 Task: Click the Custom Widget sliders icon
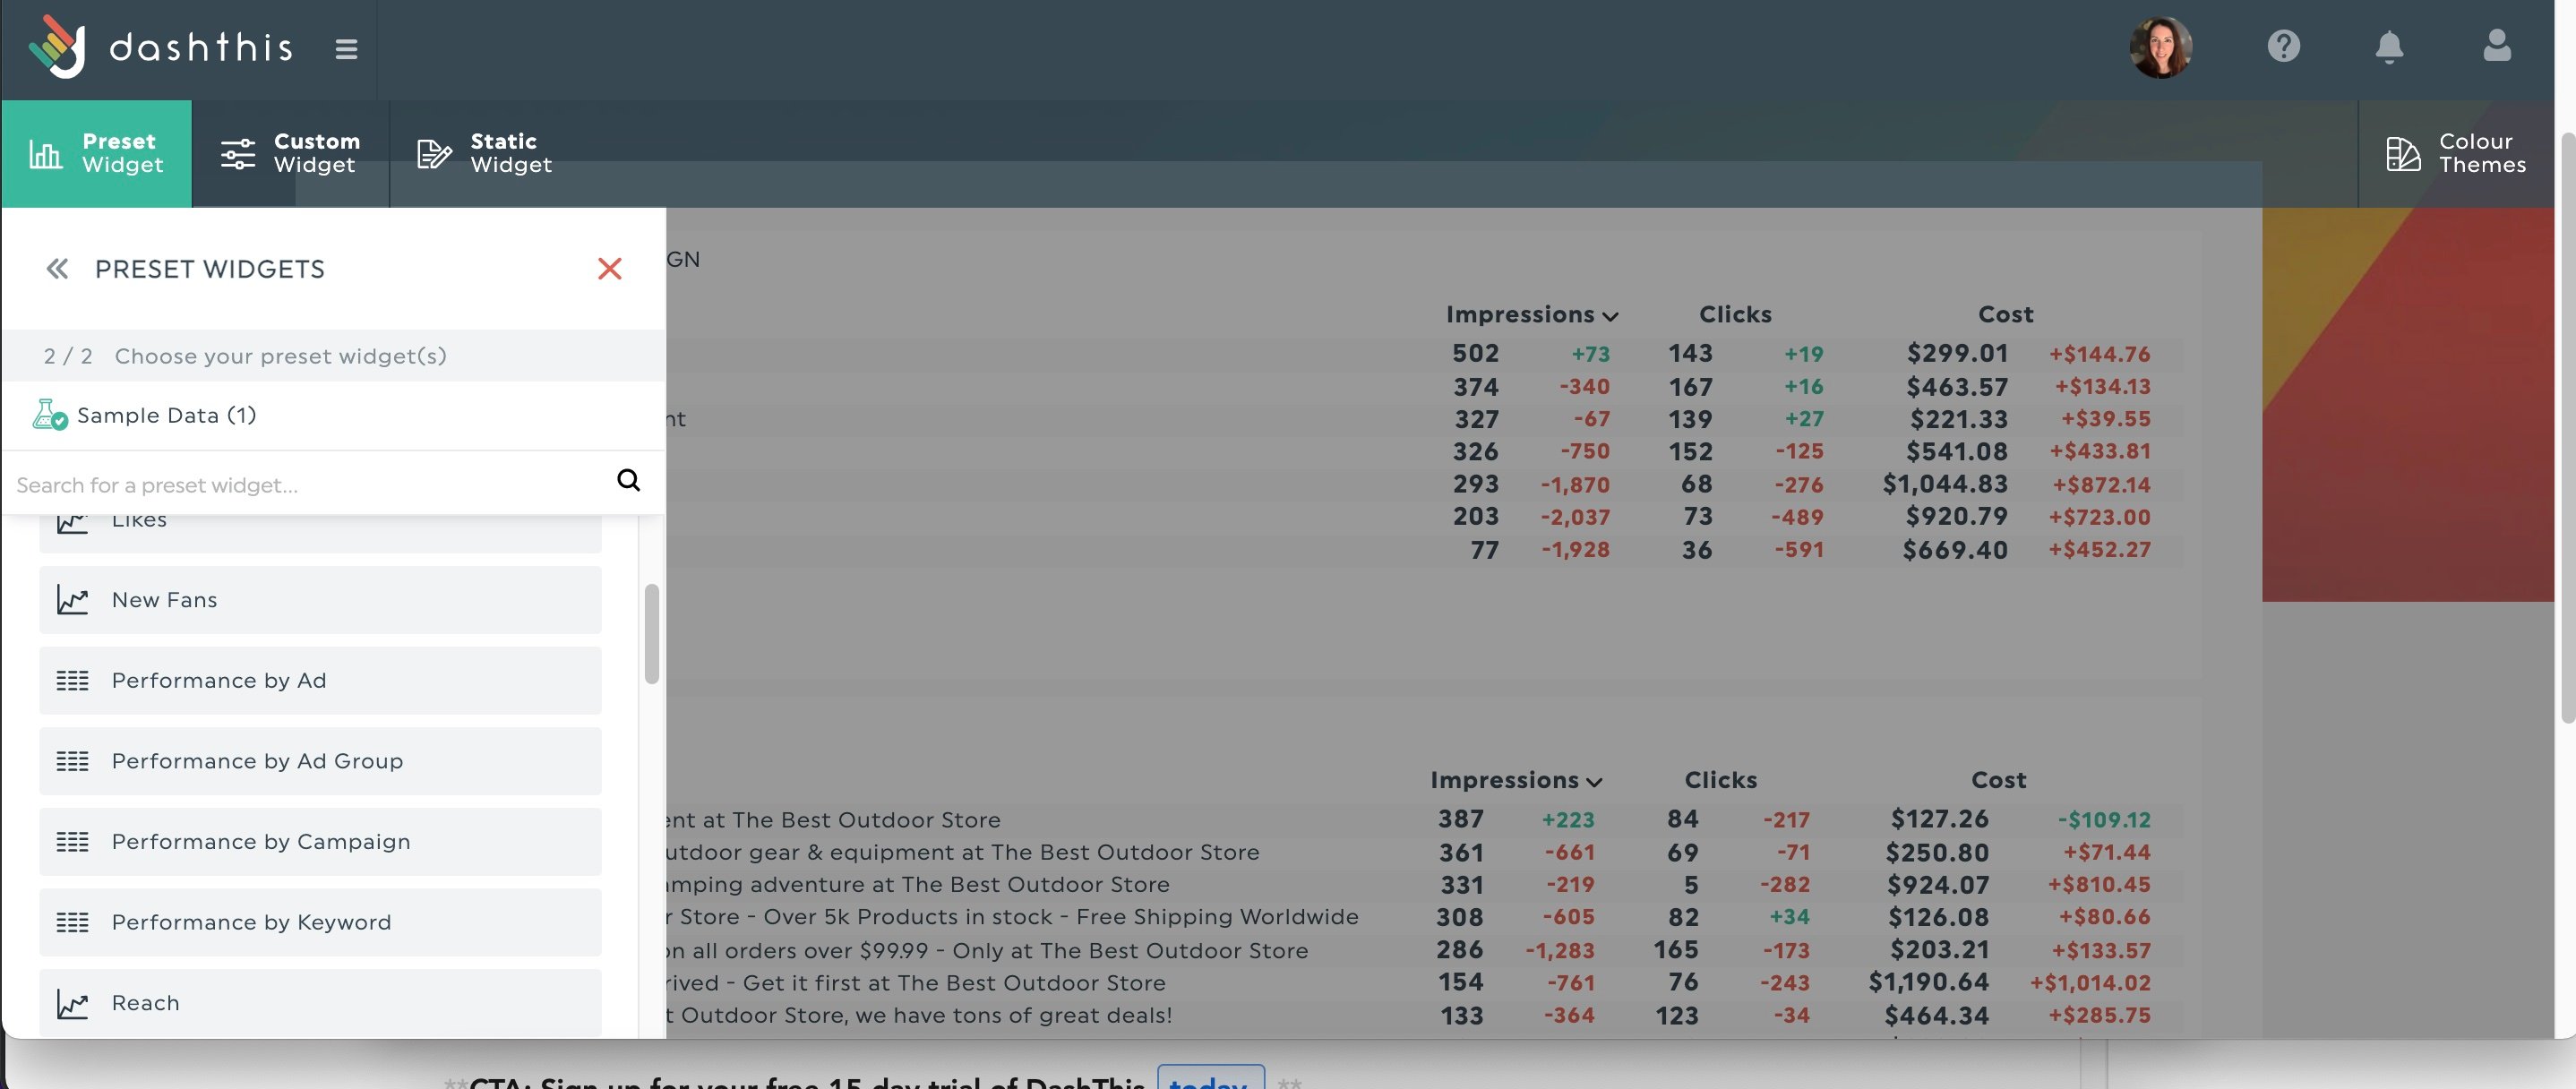pyautogui.click(x=238, y=154)
